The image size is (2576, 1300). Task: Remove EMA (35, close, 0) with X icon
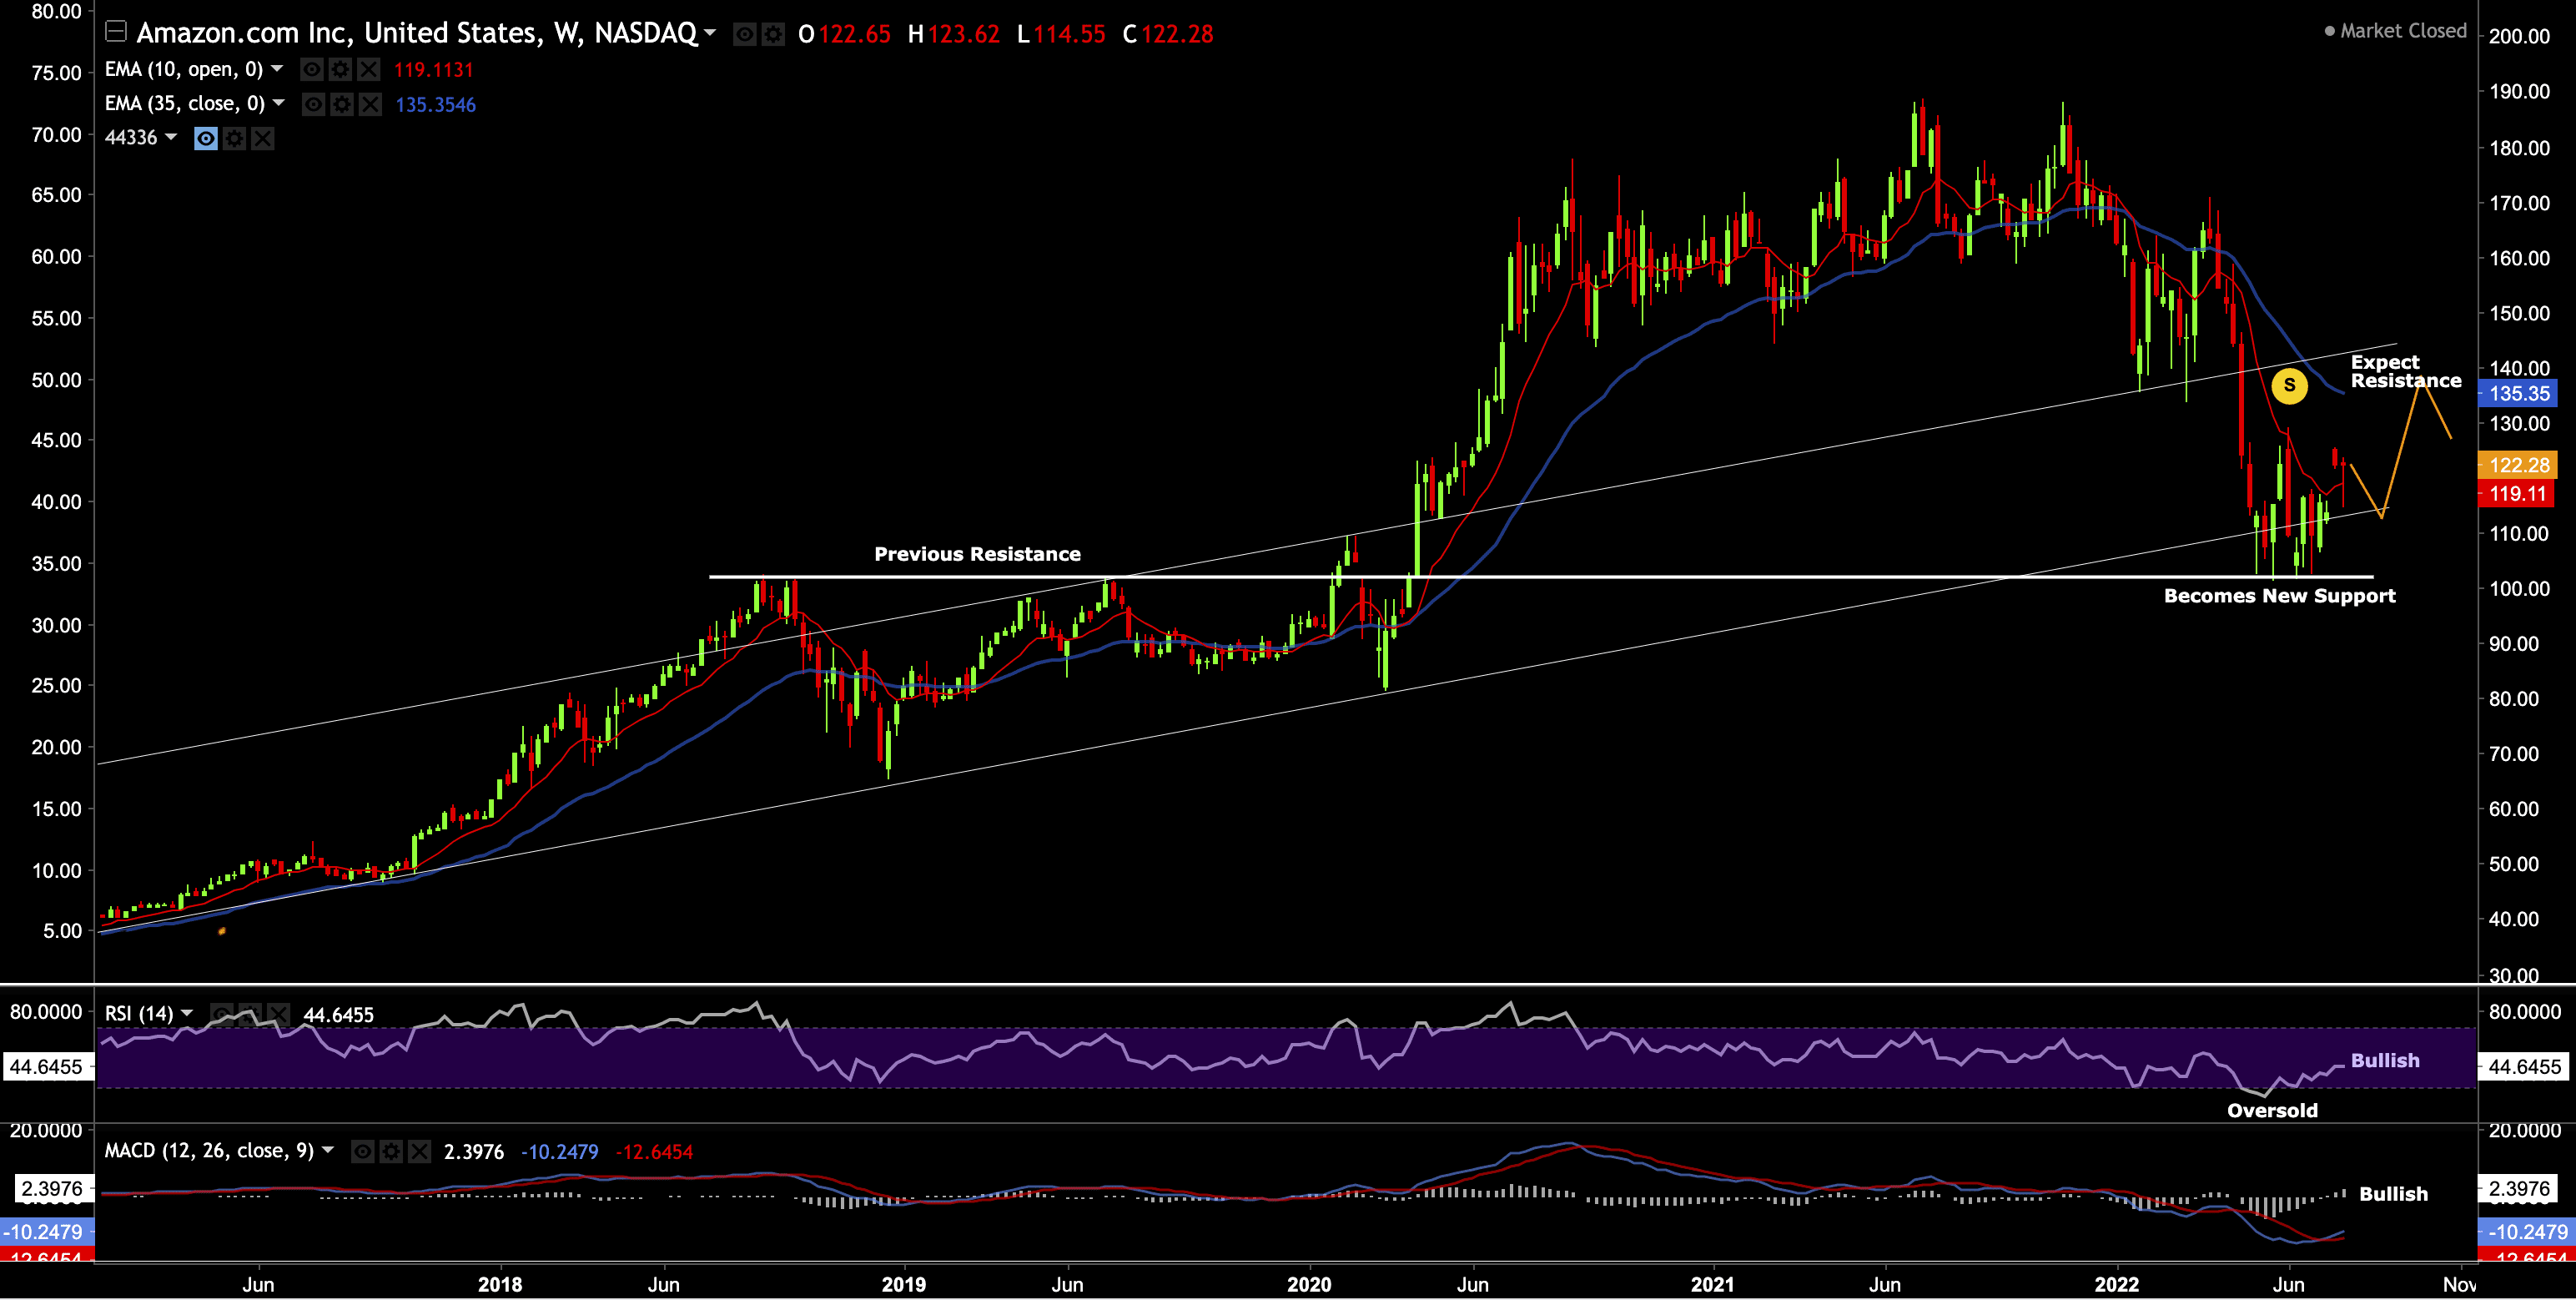tap(370, 104)
